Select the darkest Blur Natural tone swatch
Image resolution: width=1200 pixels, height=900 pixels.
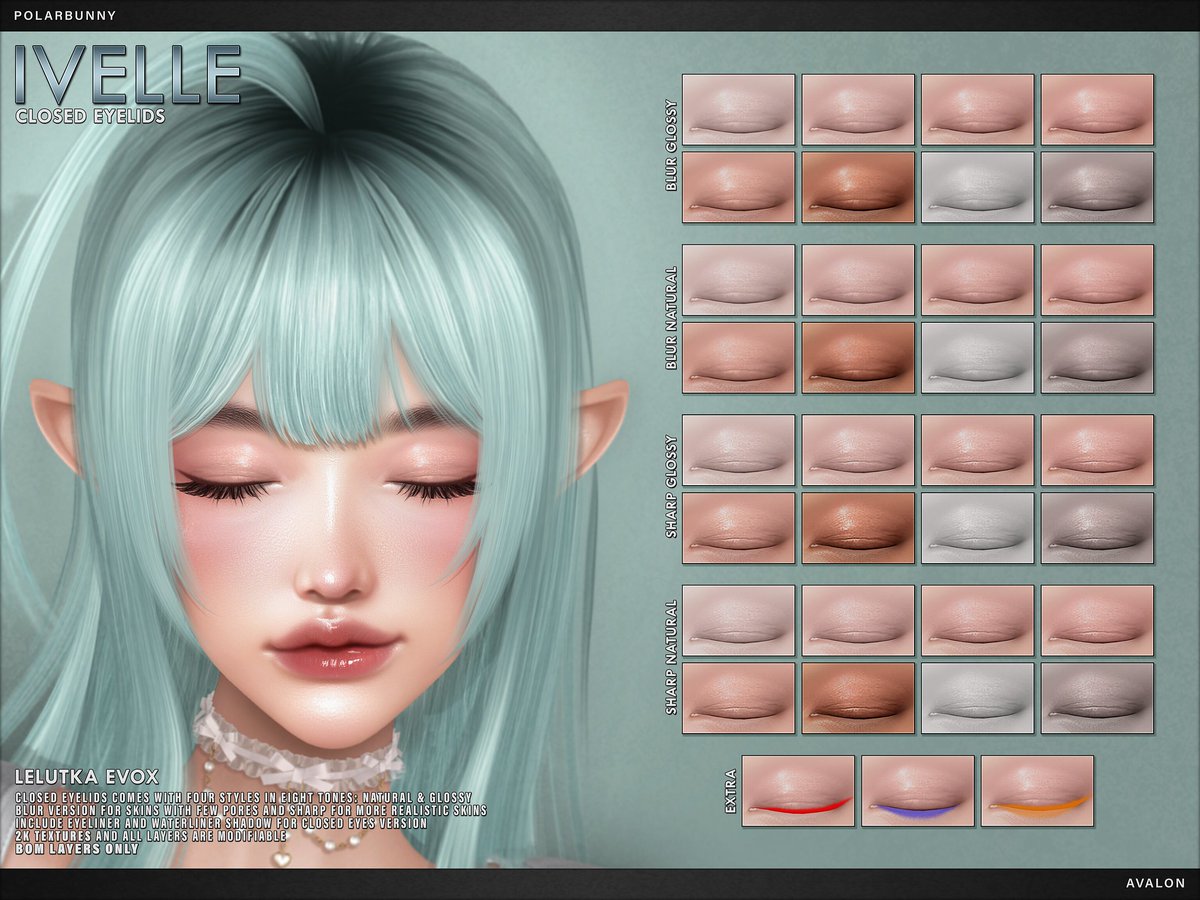click(x=857, y=358)
